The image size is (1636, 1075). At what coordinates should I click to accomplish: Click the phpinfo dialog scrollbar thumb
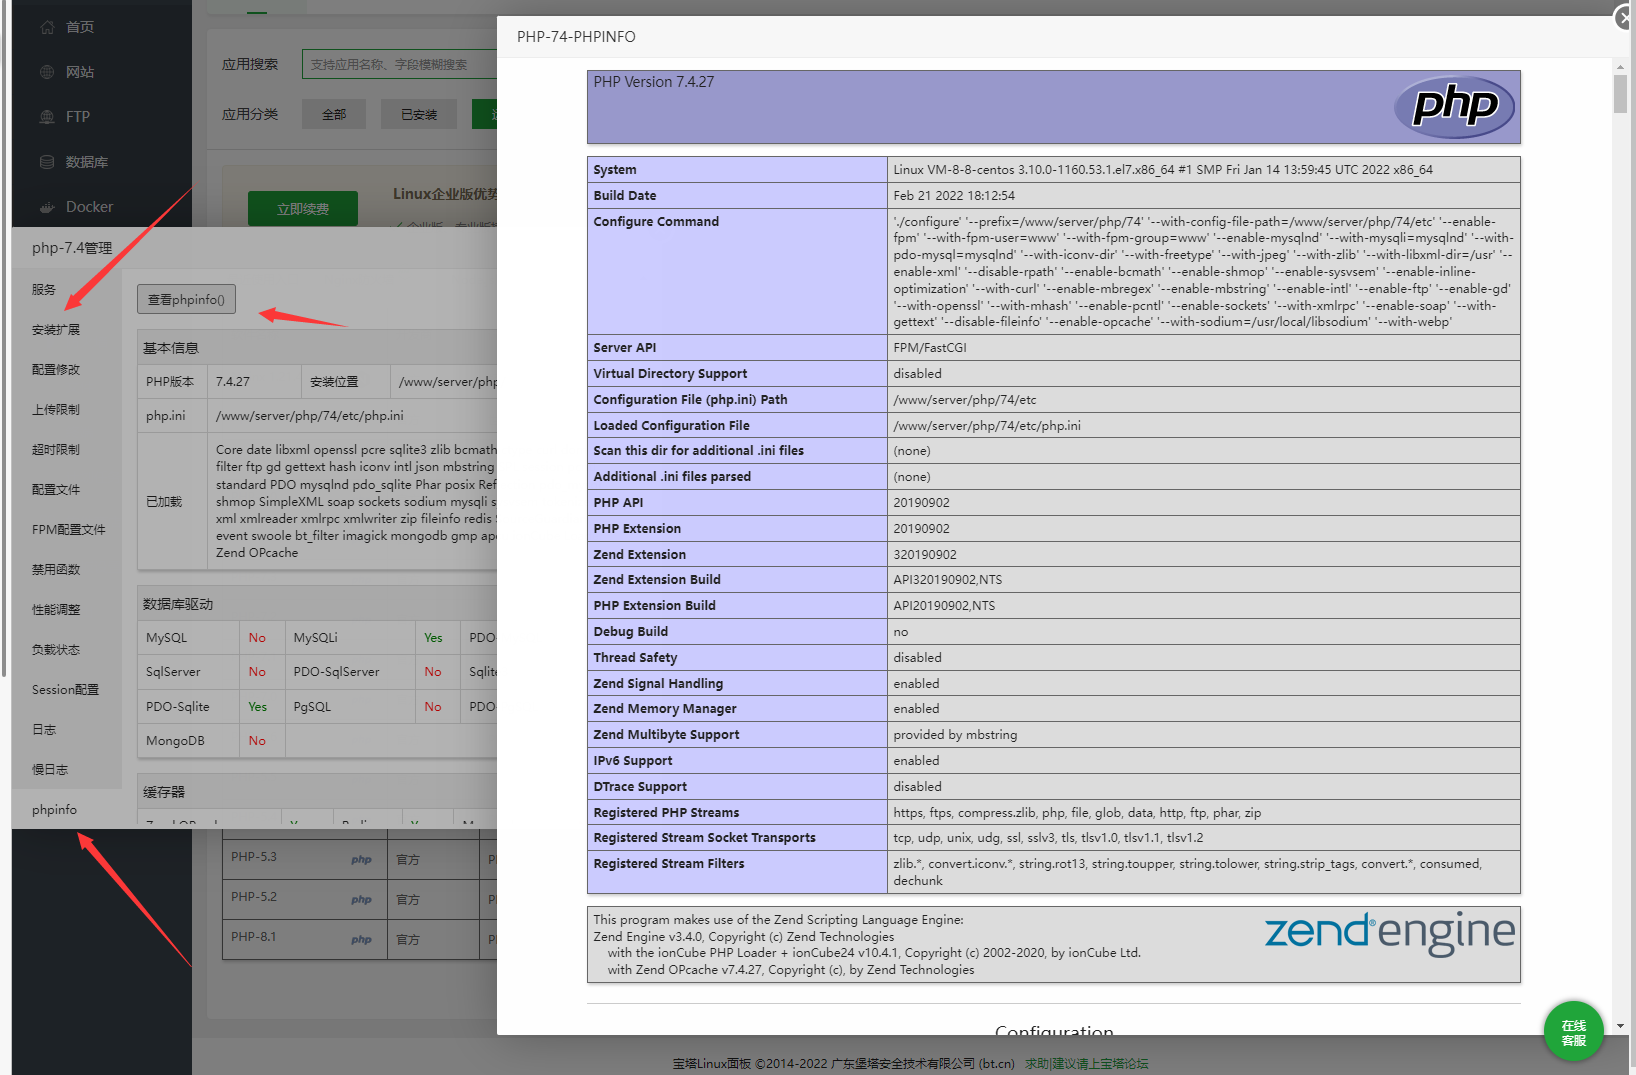point(1620,94)
